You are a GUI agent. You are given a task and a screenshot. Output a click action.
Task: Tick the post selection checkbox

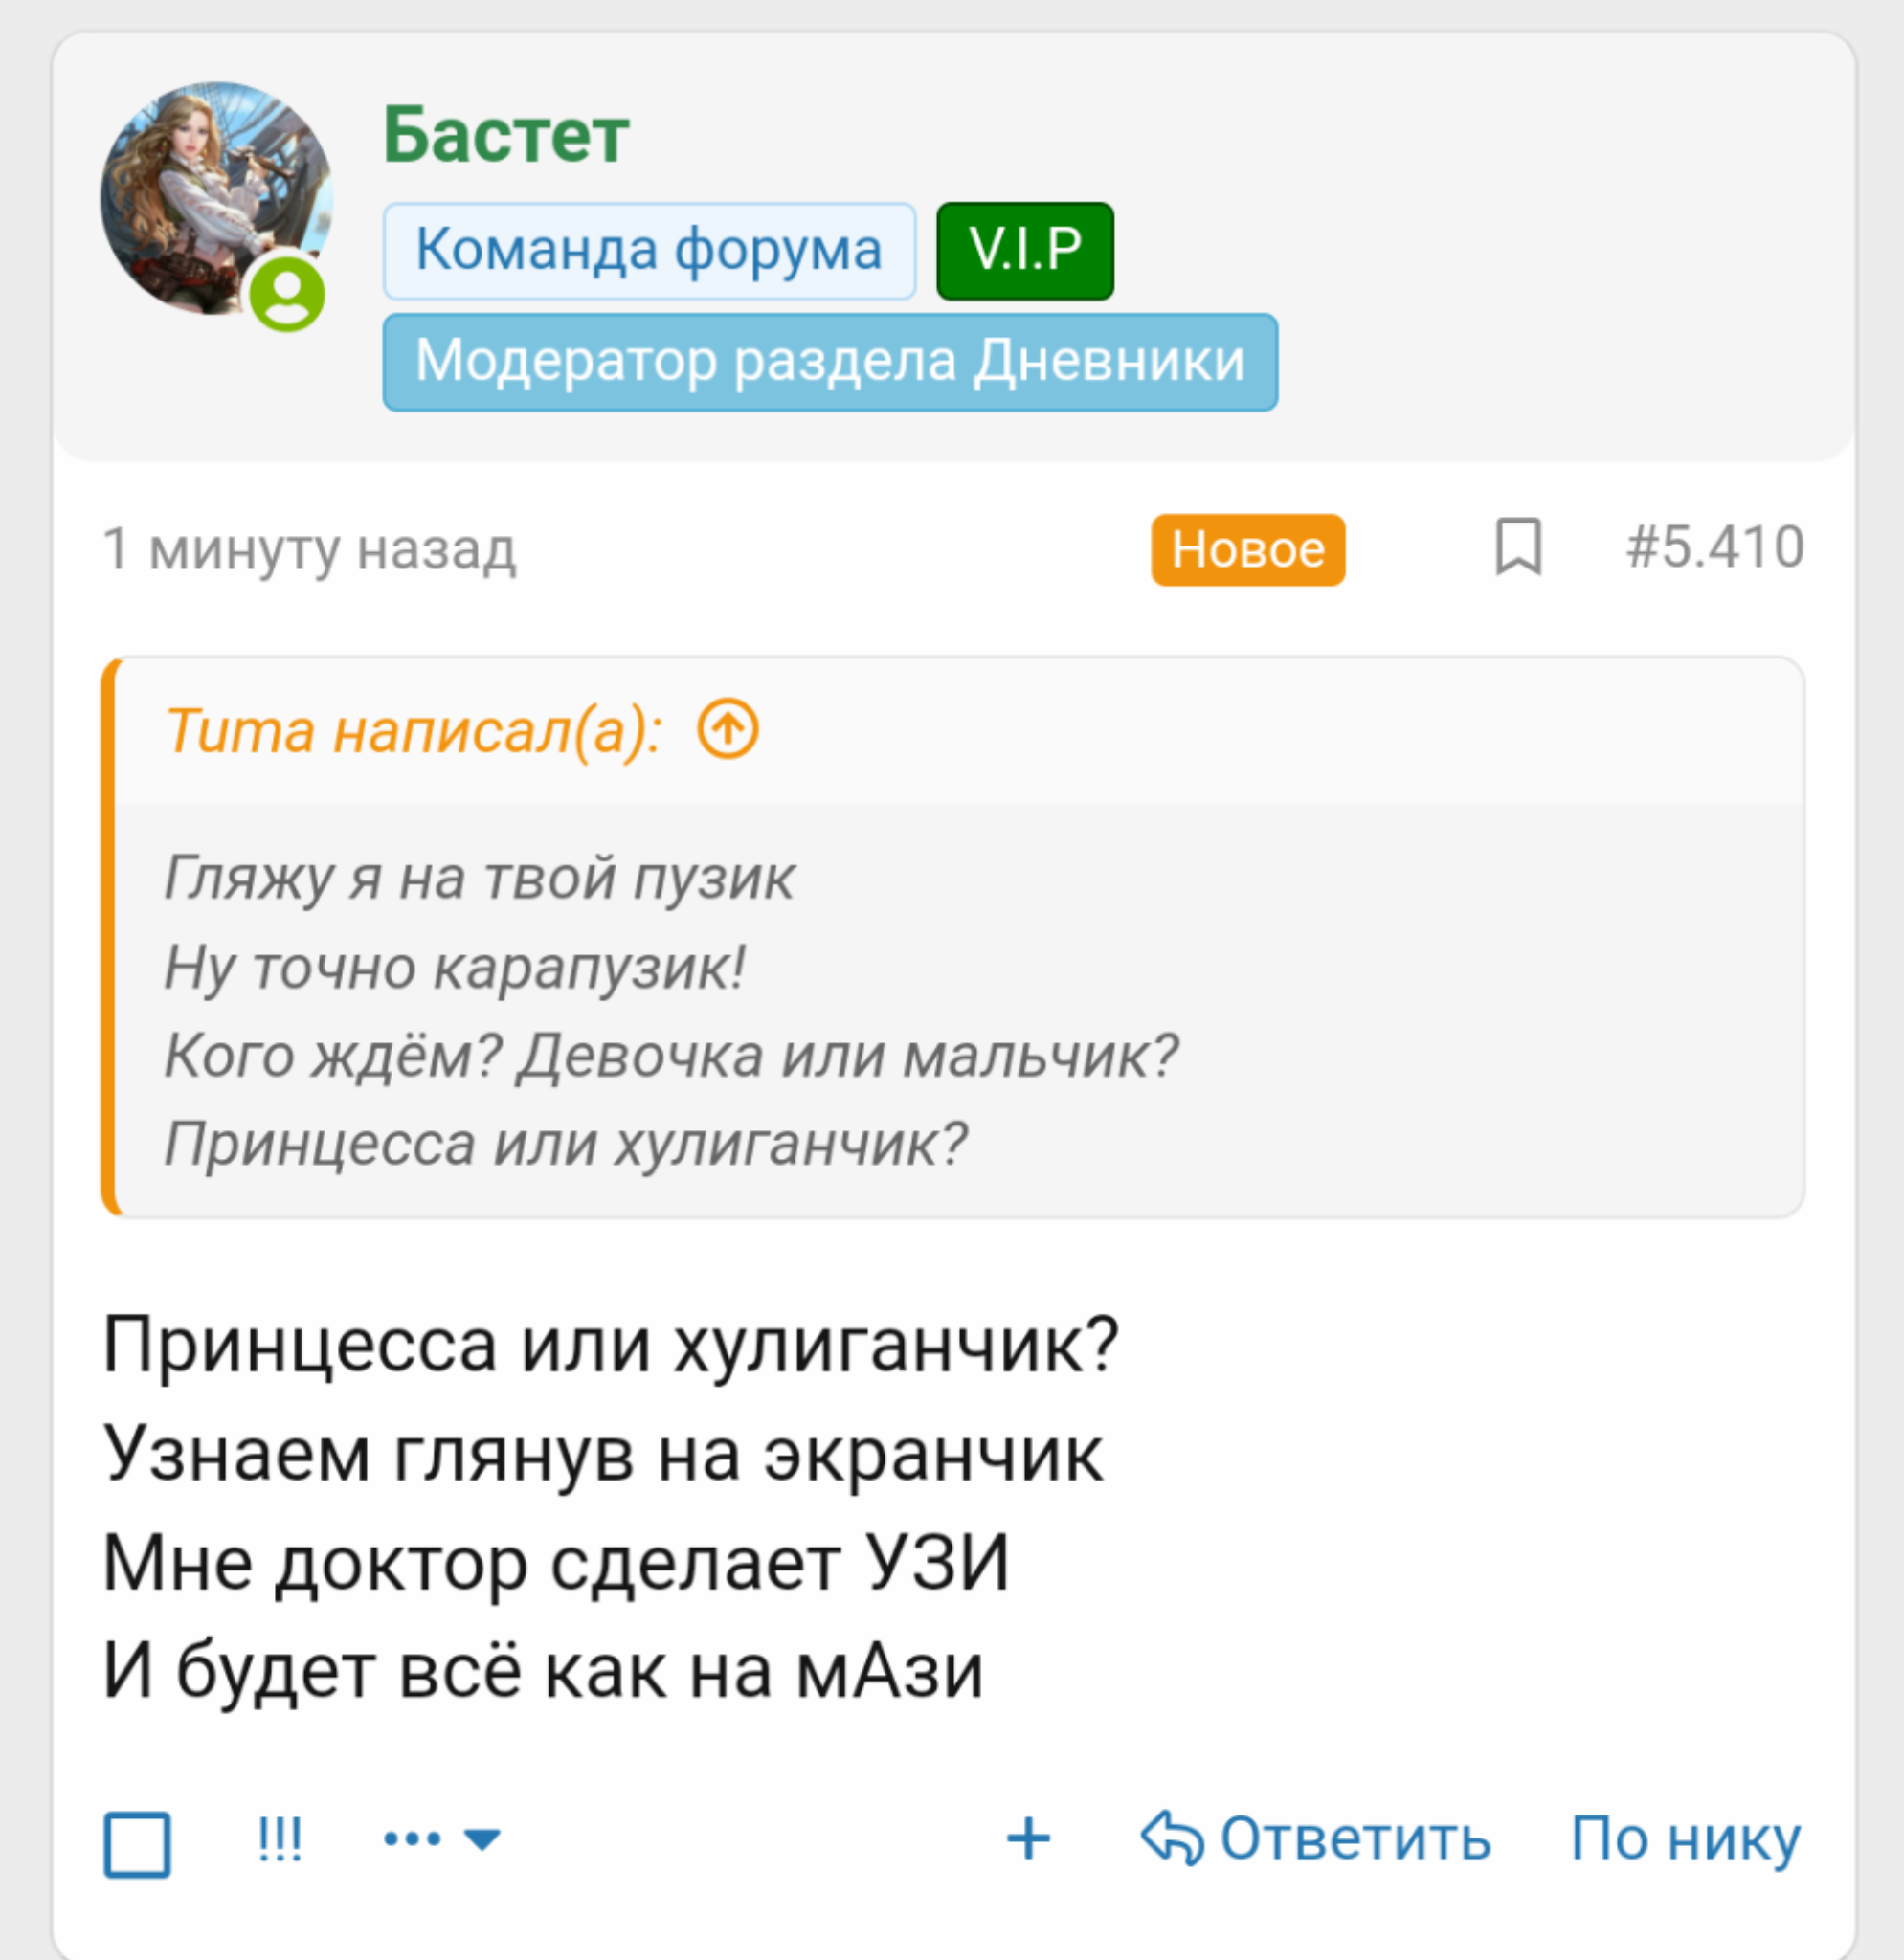(x=137, y=1844)
